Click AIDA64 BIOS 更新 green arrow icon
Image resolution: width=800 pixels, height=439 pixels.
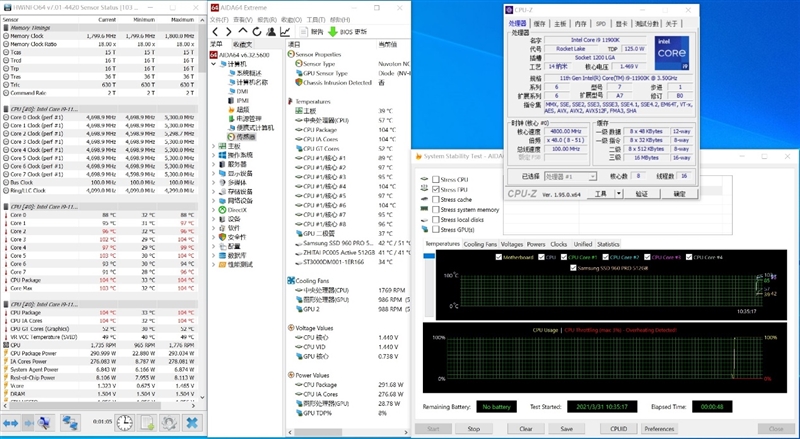coord(333,32)
